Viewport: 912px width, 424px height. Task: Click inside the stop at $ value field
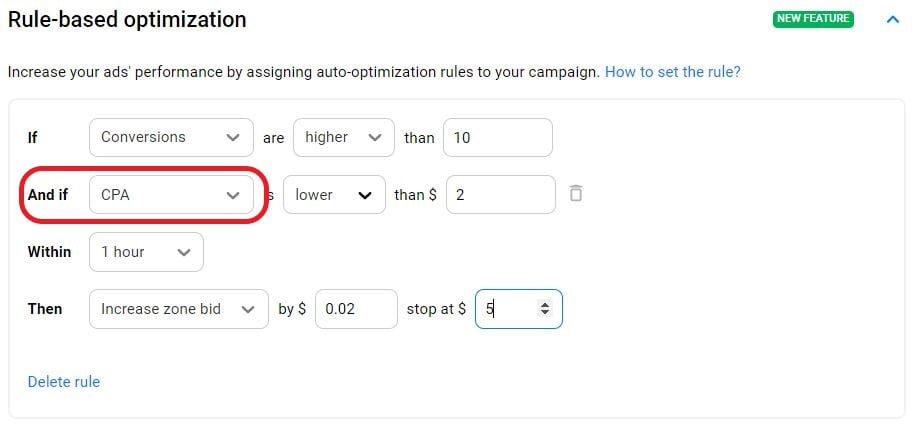508,309
